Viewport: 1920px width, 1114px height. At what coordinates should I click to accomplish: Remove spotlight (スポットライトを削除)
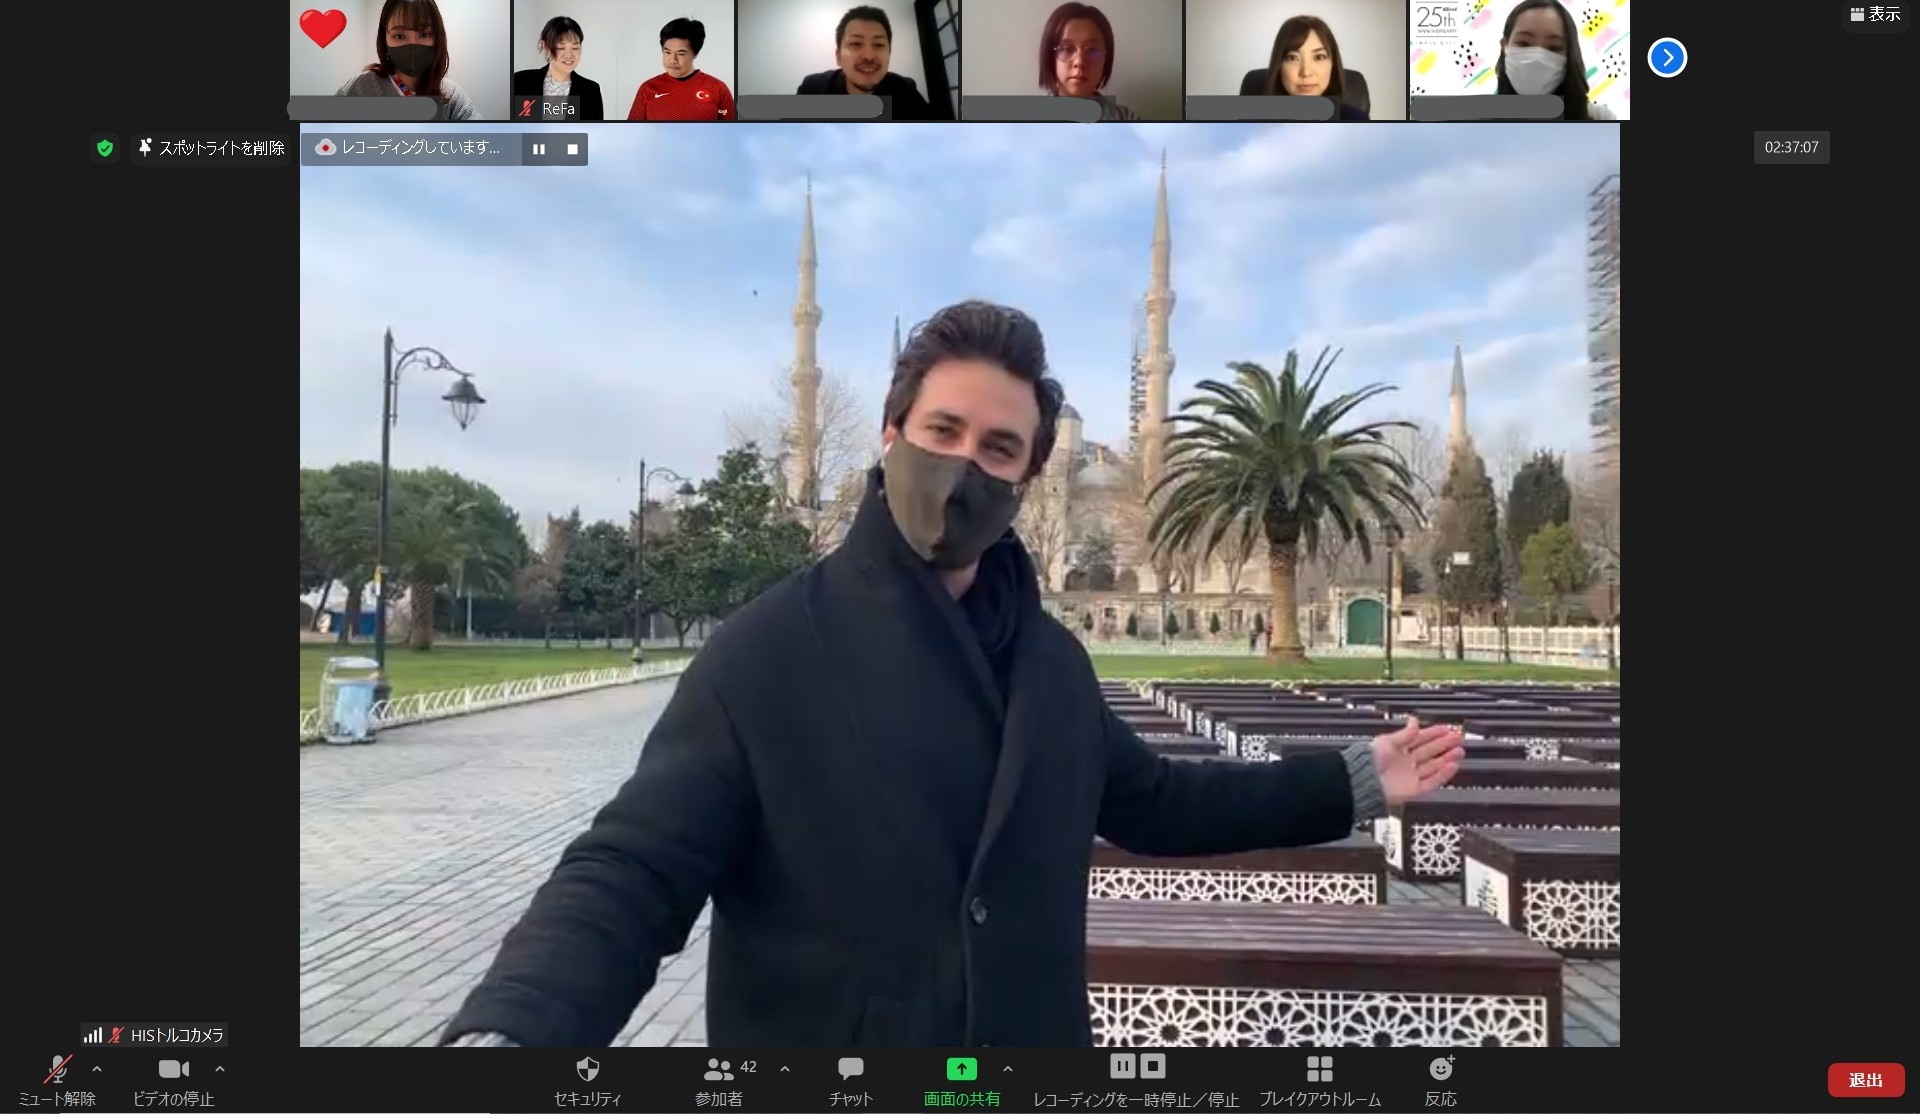(x=212, y=148)
